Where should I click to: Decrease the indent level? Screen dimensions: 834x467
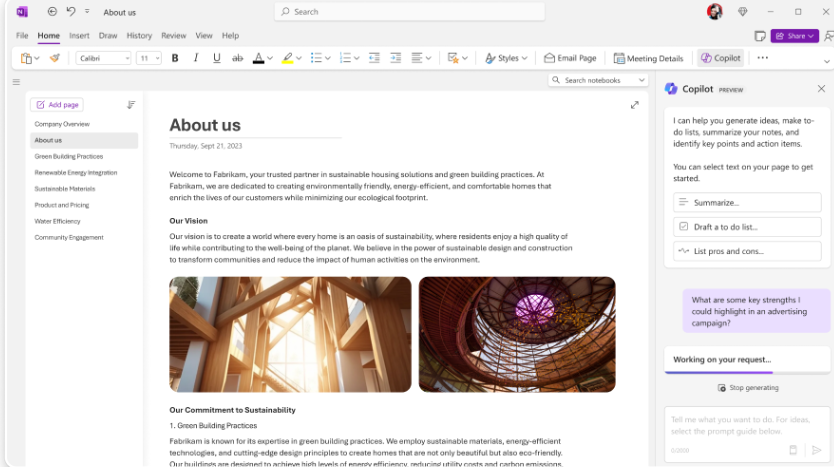click(x=374, y=58)
